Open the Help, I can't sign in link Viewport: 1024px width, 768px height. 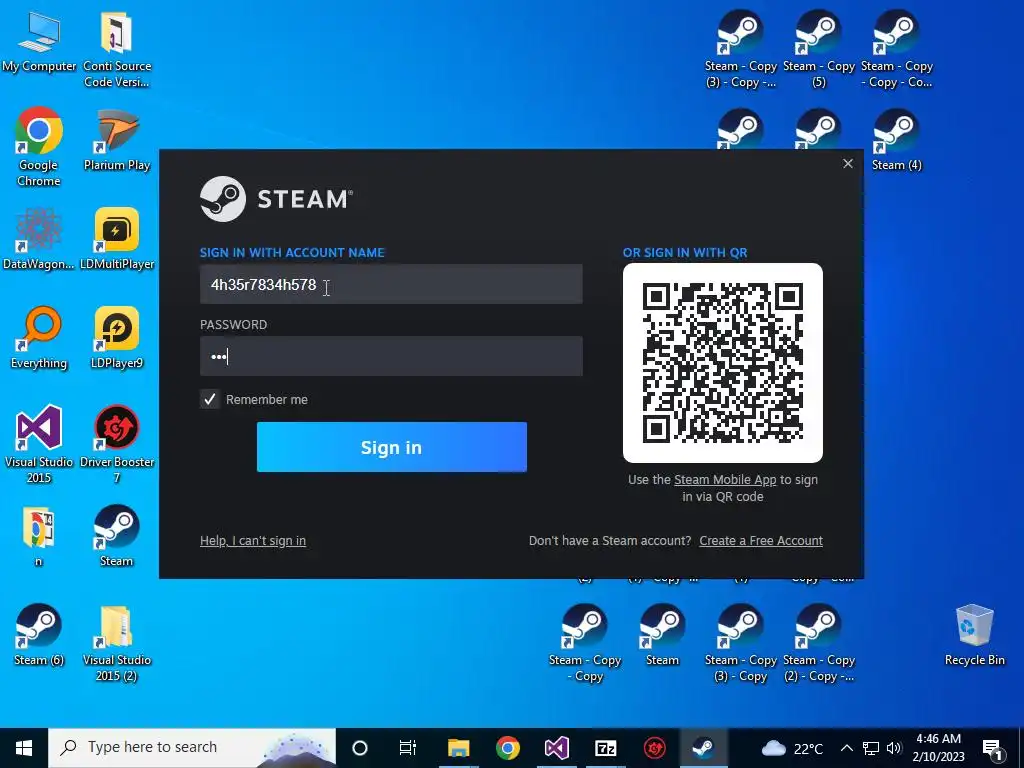[253, 541]
